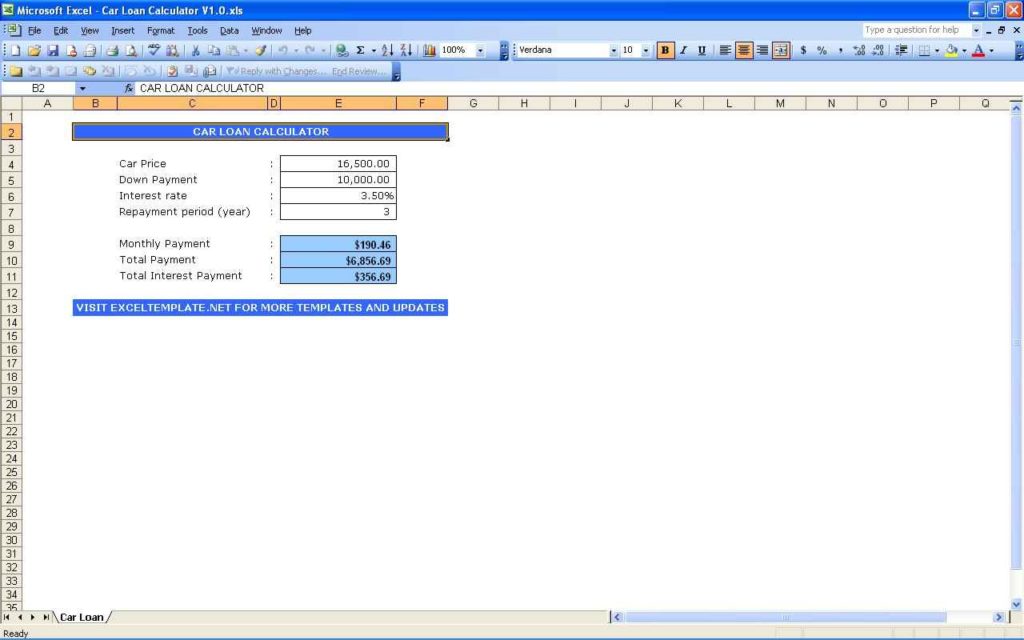Image resolution: width=1024 pixels, height=640 pixels.
Task: Open the Insert menu
Action: (123, 31)
